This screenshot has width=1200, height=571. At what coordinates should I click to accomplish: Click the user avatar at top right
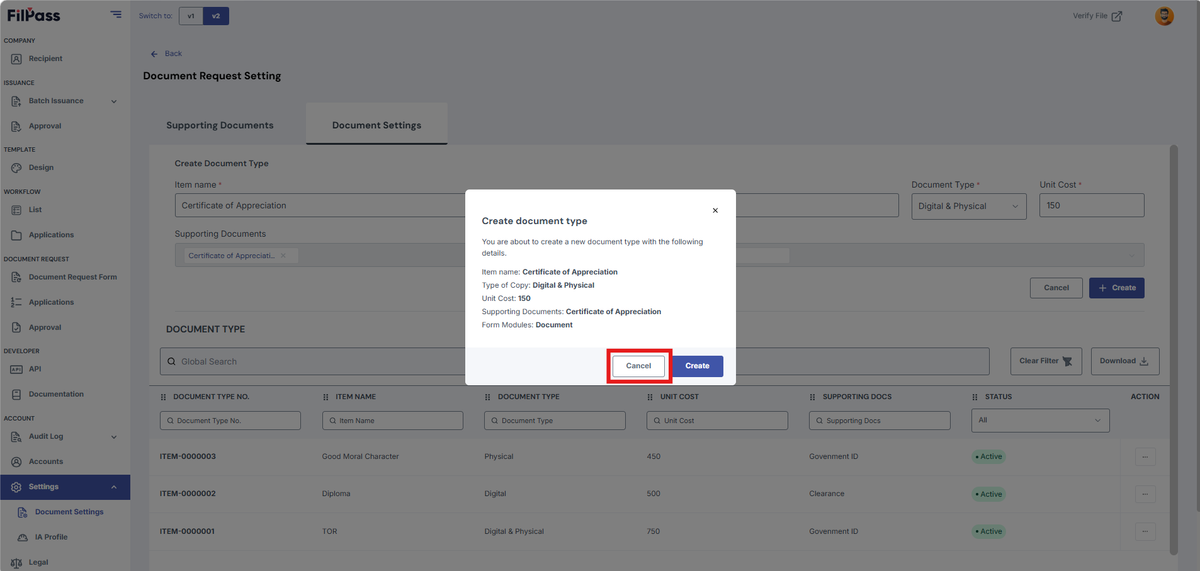(x=1164, y=16)
